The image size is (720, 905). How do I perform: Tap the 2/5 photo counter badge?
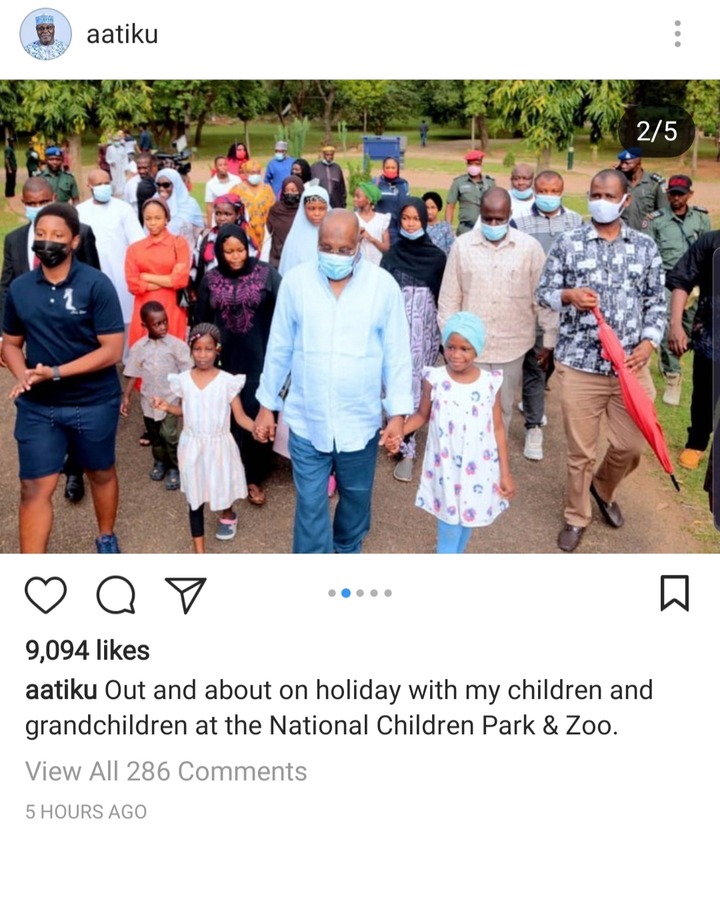[656, 131]
